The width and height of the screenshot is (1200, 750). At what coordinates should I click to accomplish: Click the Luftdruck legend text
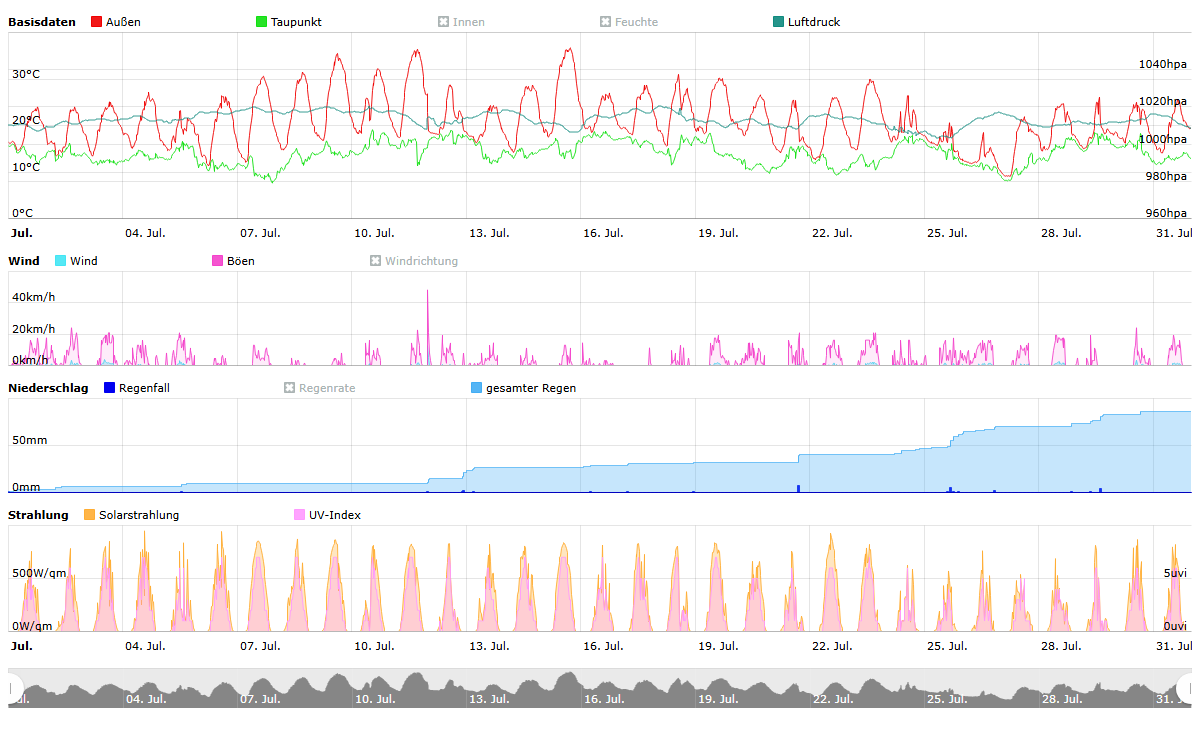coord(813,22)
